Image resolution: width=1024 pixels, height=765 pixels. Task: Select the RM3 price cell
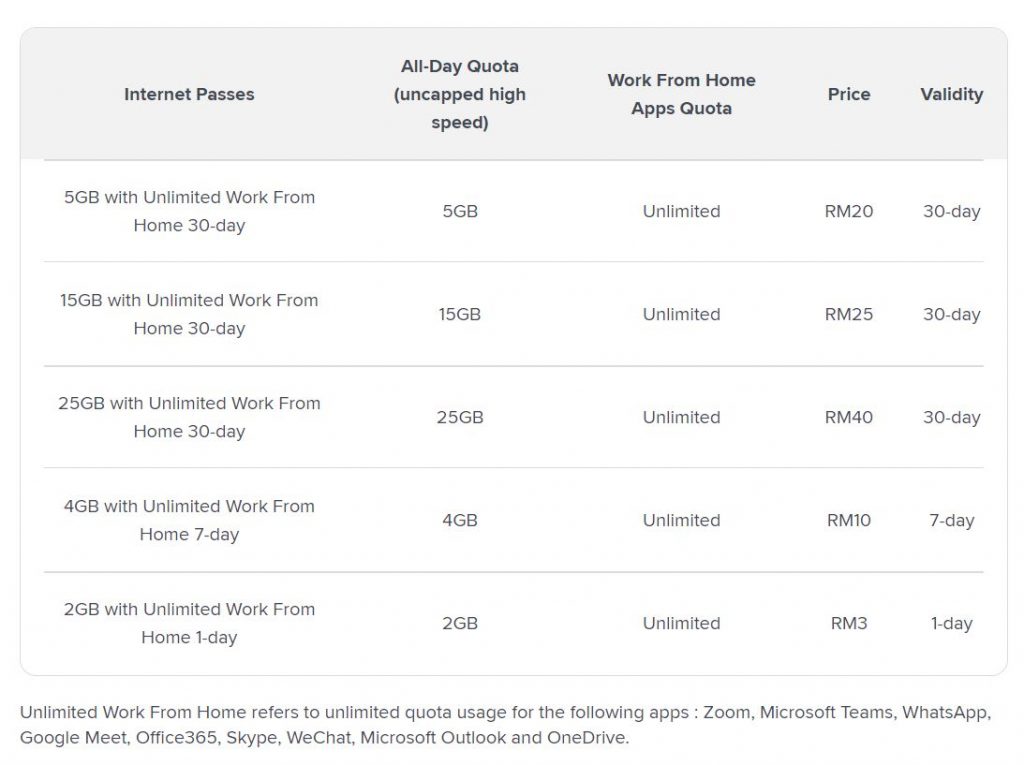click(849, 623)
